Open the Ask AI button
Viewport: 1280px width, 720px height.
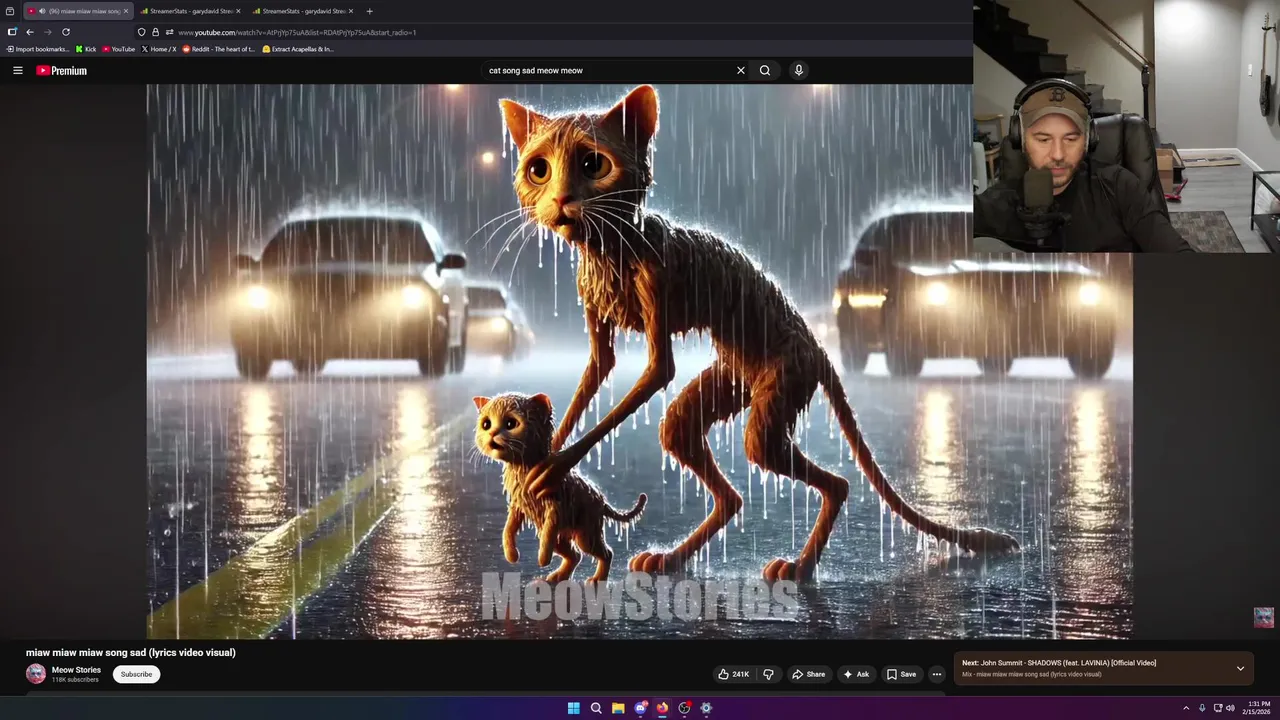[x=856, y=674]
